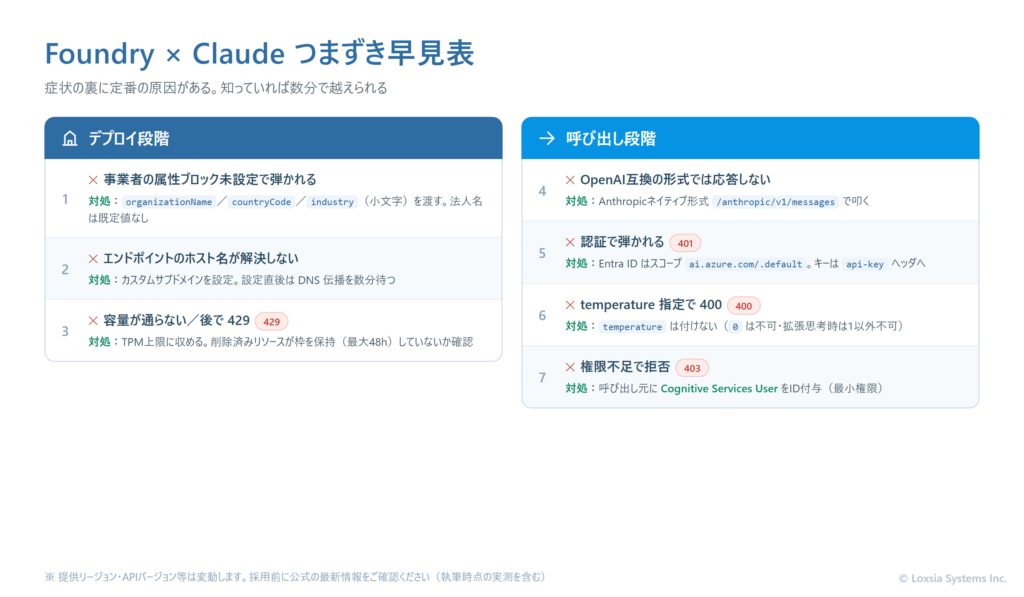The image size is (1024, 597).
Task: Click heading temperature 指定で 400
Action: click(651, 305)
